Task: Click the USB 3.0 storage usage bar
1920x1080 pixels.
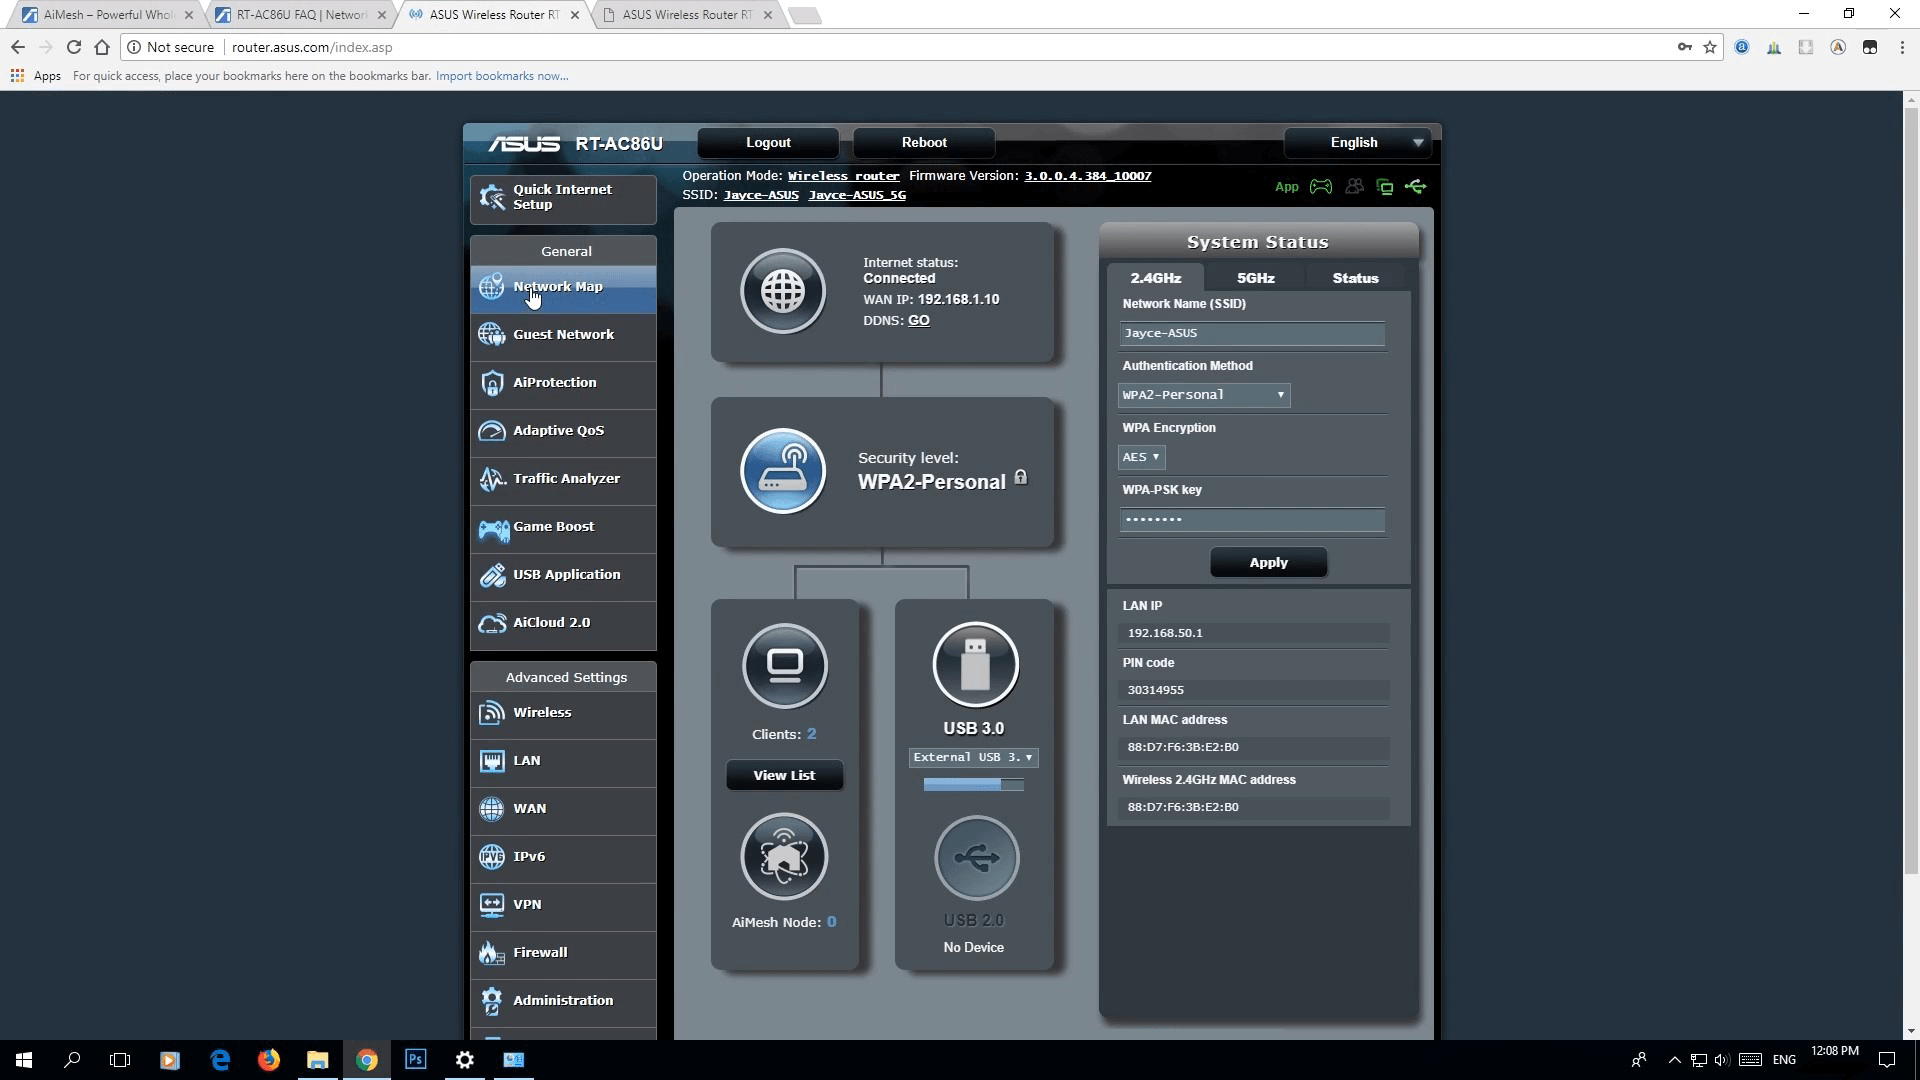Action: click(973, 785)
